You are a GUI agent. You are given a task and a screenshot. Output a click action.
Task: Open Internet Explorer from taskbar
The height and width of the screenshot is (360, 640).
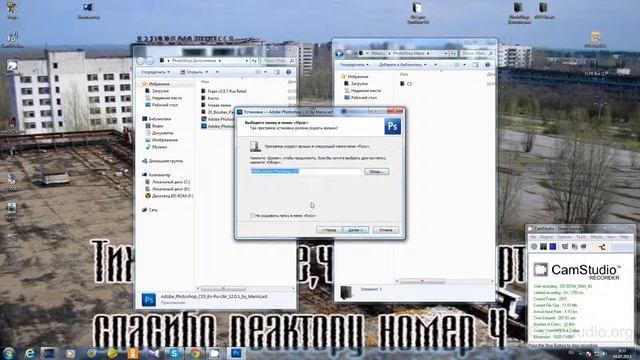[30, 353]
